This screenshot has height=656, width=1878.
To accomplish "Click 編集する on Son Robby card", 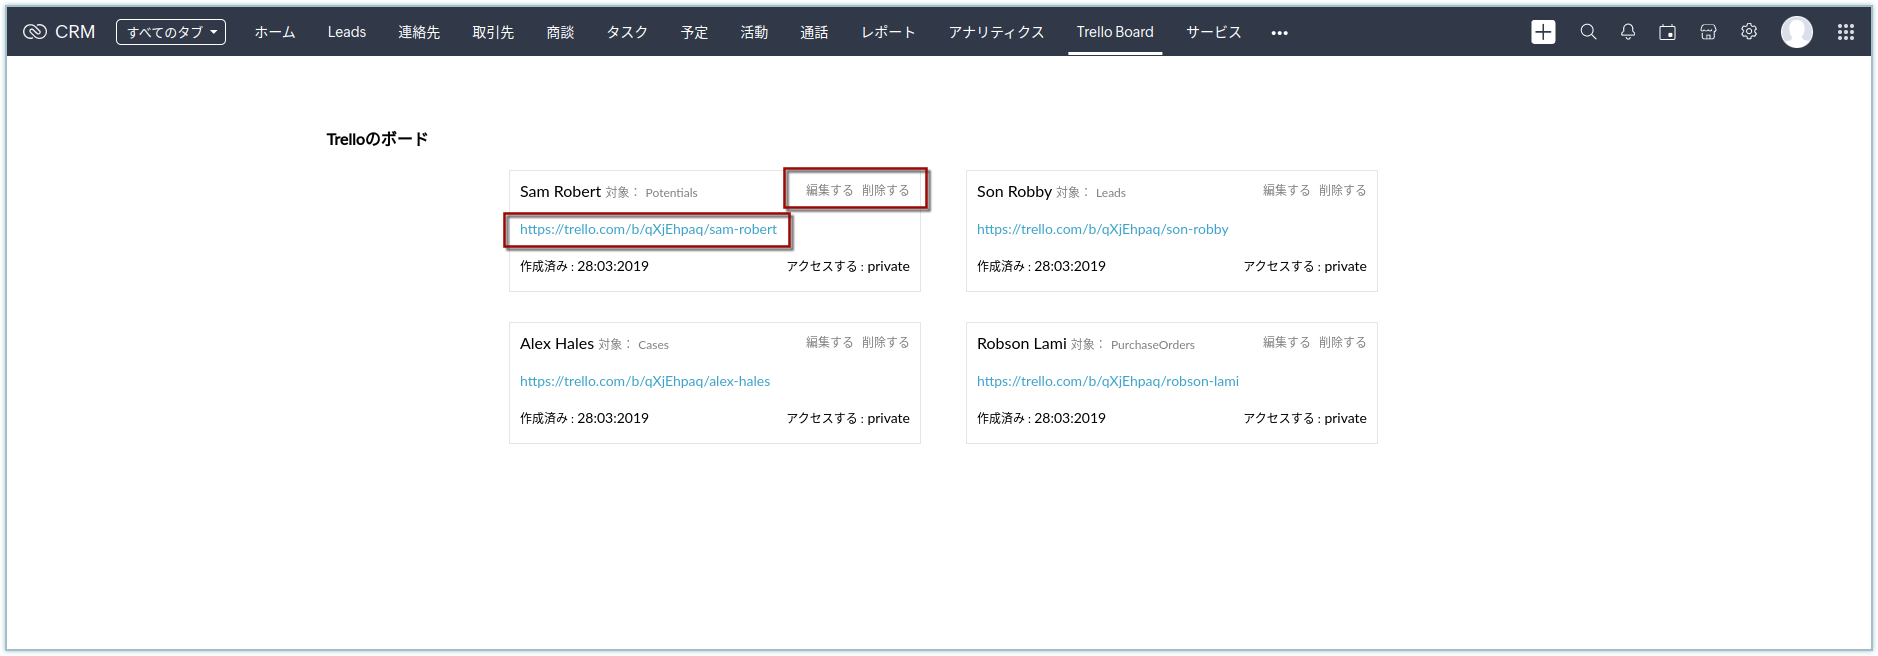I will (x=1287, y=190).
